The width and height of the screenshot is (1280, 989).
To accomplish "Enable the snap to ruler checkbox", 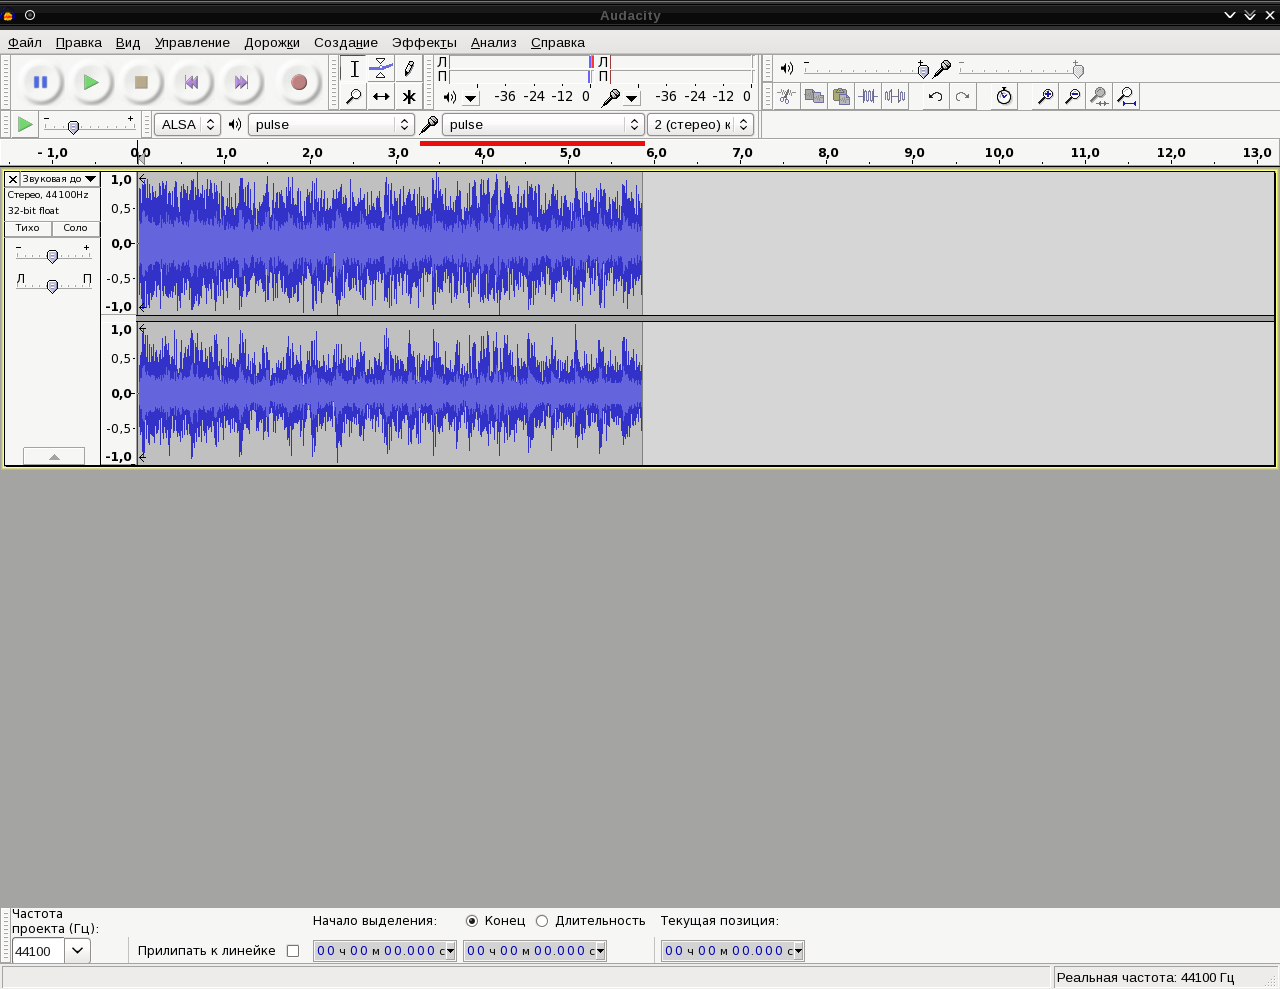I will (x=293, y=951).
